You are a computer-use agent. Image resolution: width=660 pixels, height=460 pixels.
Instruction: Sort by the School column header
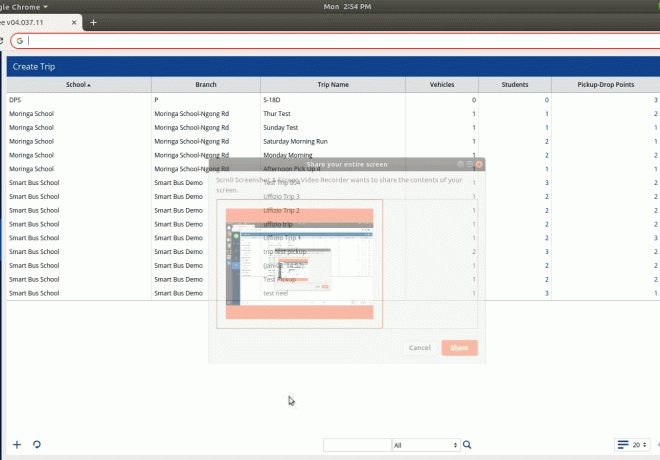[78, 85]
